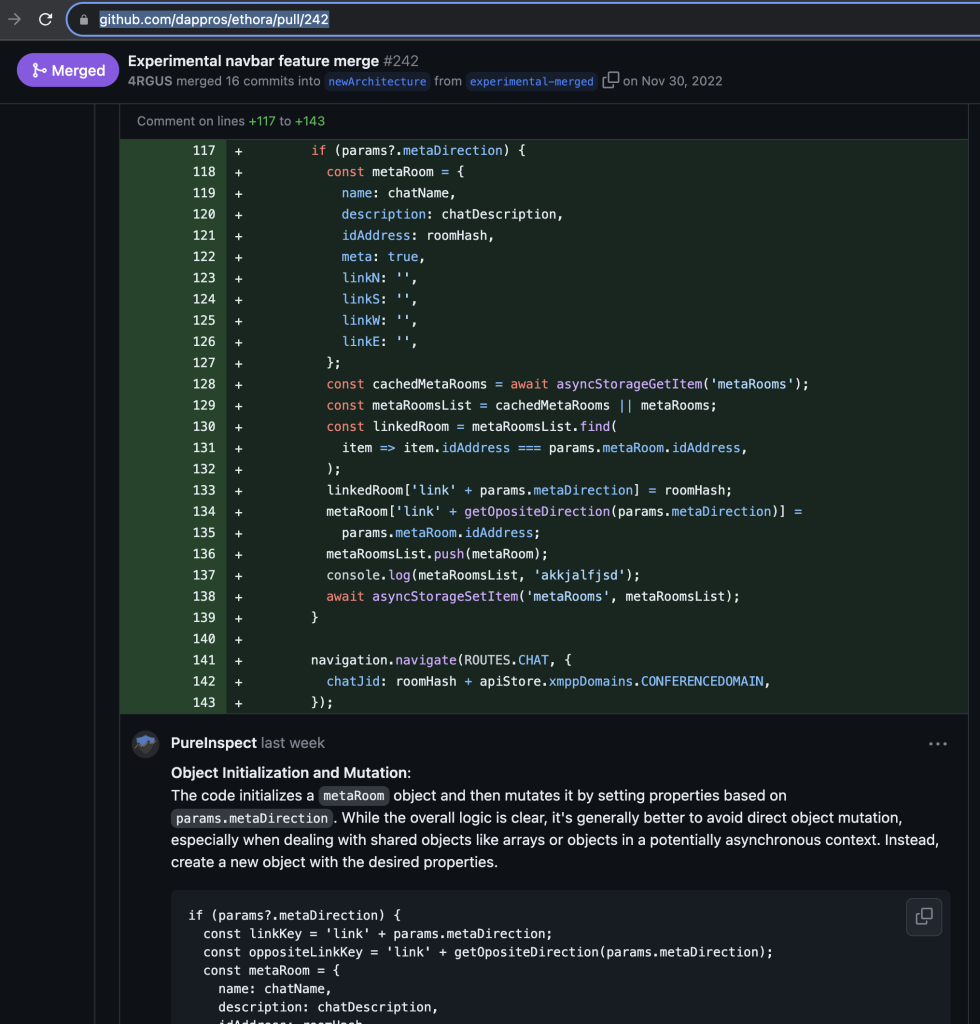The height and width of the screenshot is (1024, 980).
Task: Click asyncStorageSetItem code on line 138
Action: [445, 596]
